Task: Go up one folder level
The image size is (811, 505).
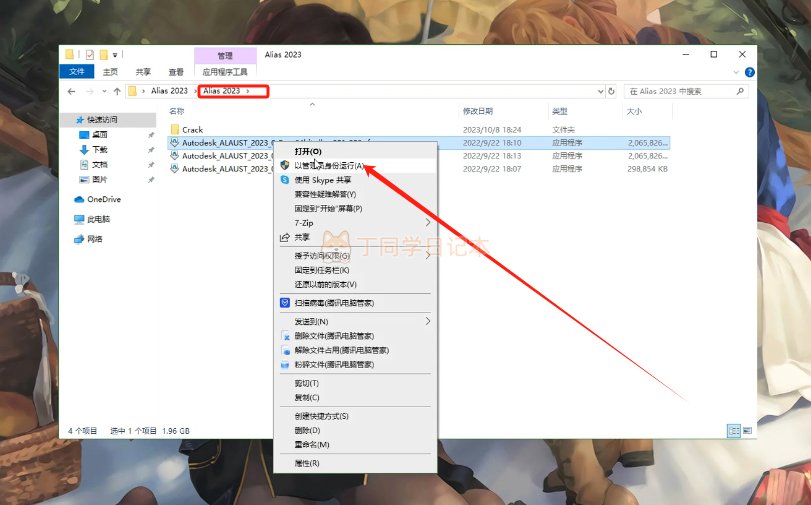Action: tap(117, 91)
